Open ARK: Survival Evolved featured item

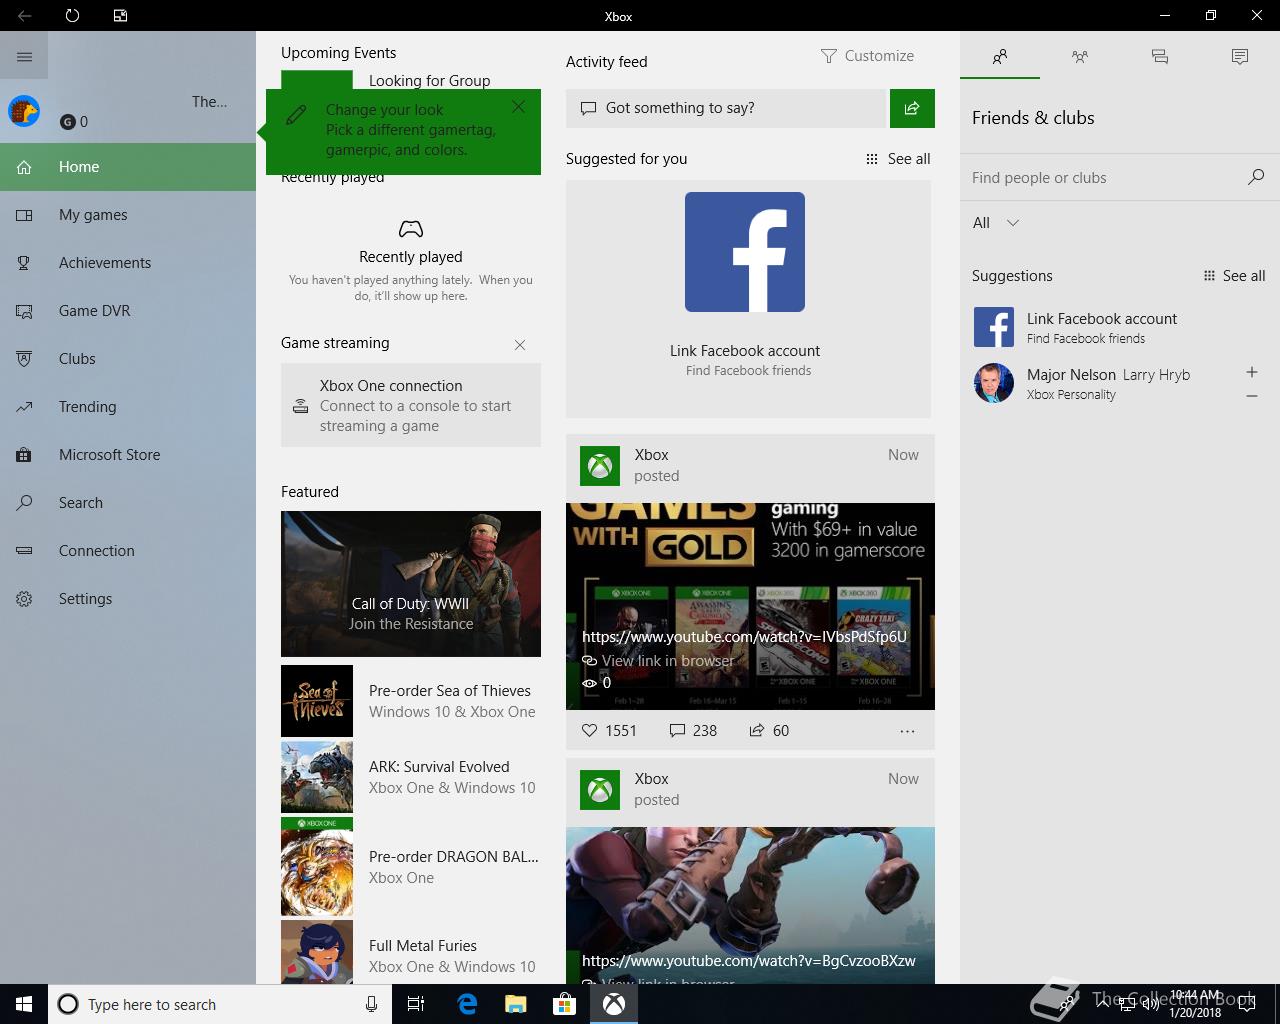(411, 777)
